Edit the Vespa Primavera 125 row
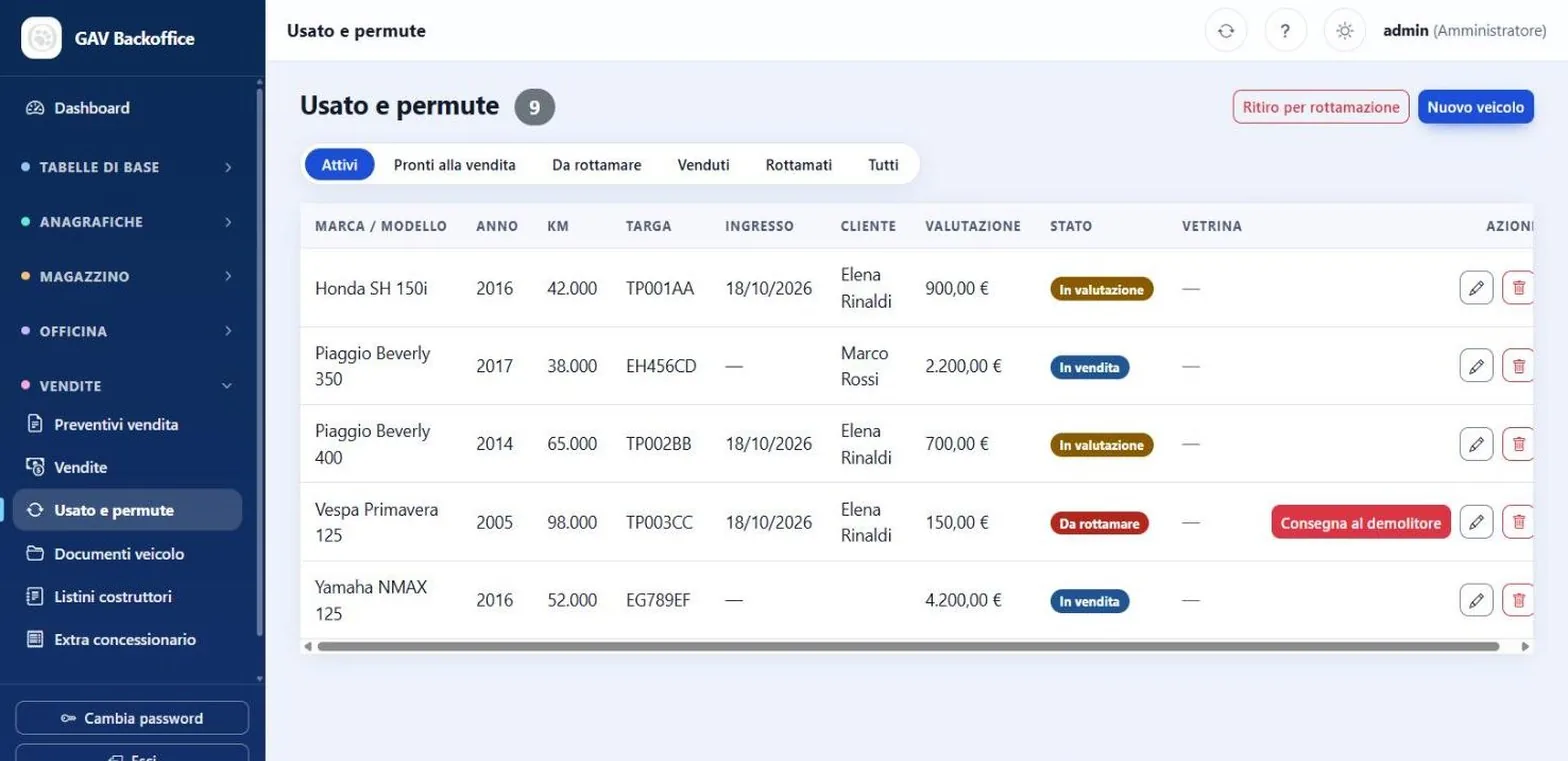The height and width of the screenshot is (761, 1568). click(x=1476, y=522)
